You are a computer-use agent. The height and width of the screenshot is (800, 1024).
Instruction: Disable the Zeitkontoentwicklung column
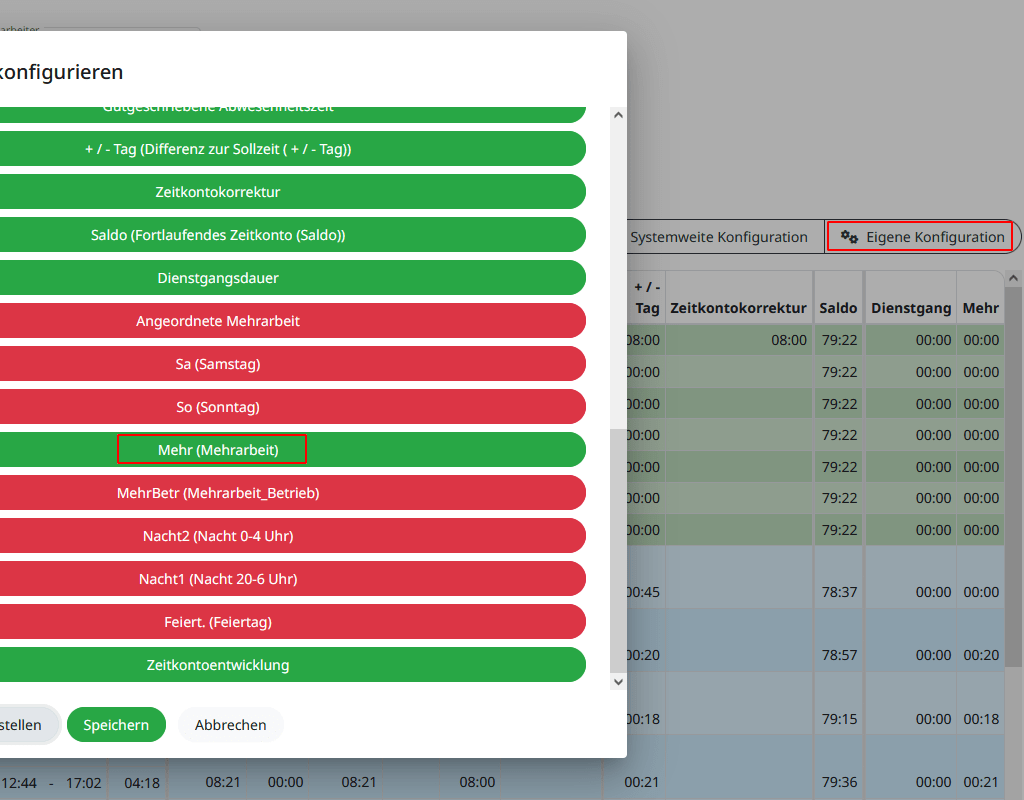(x=218, y=665)
